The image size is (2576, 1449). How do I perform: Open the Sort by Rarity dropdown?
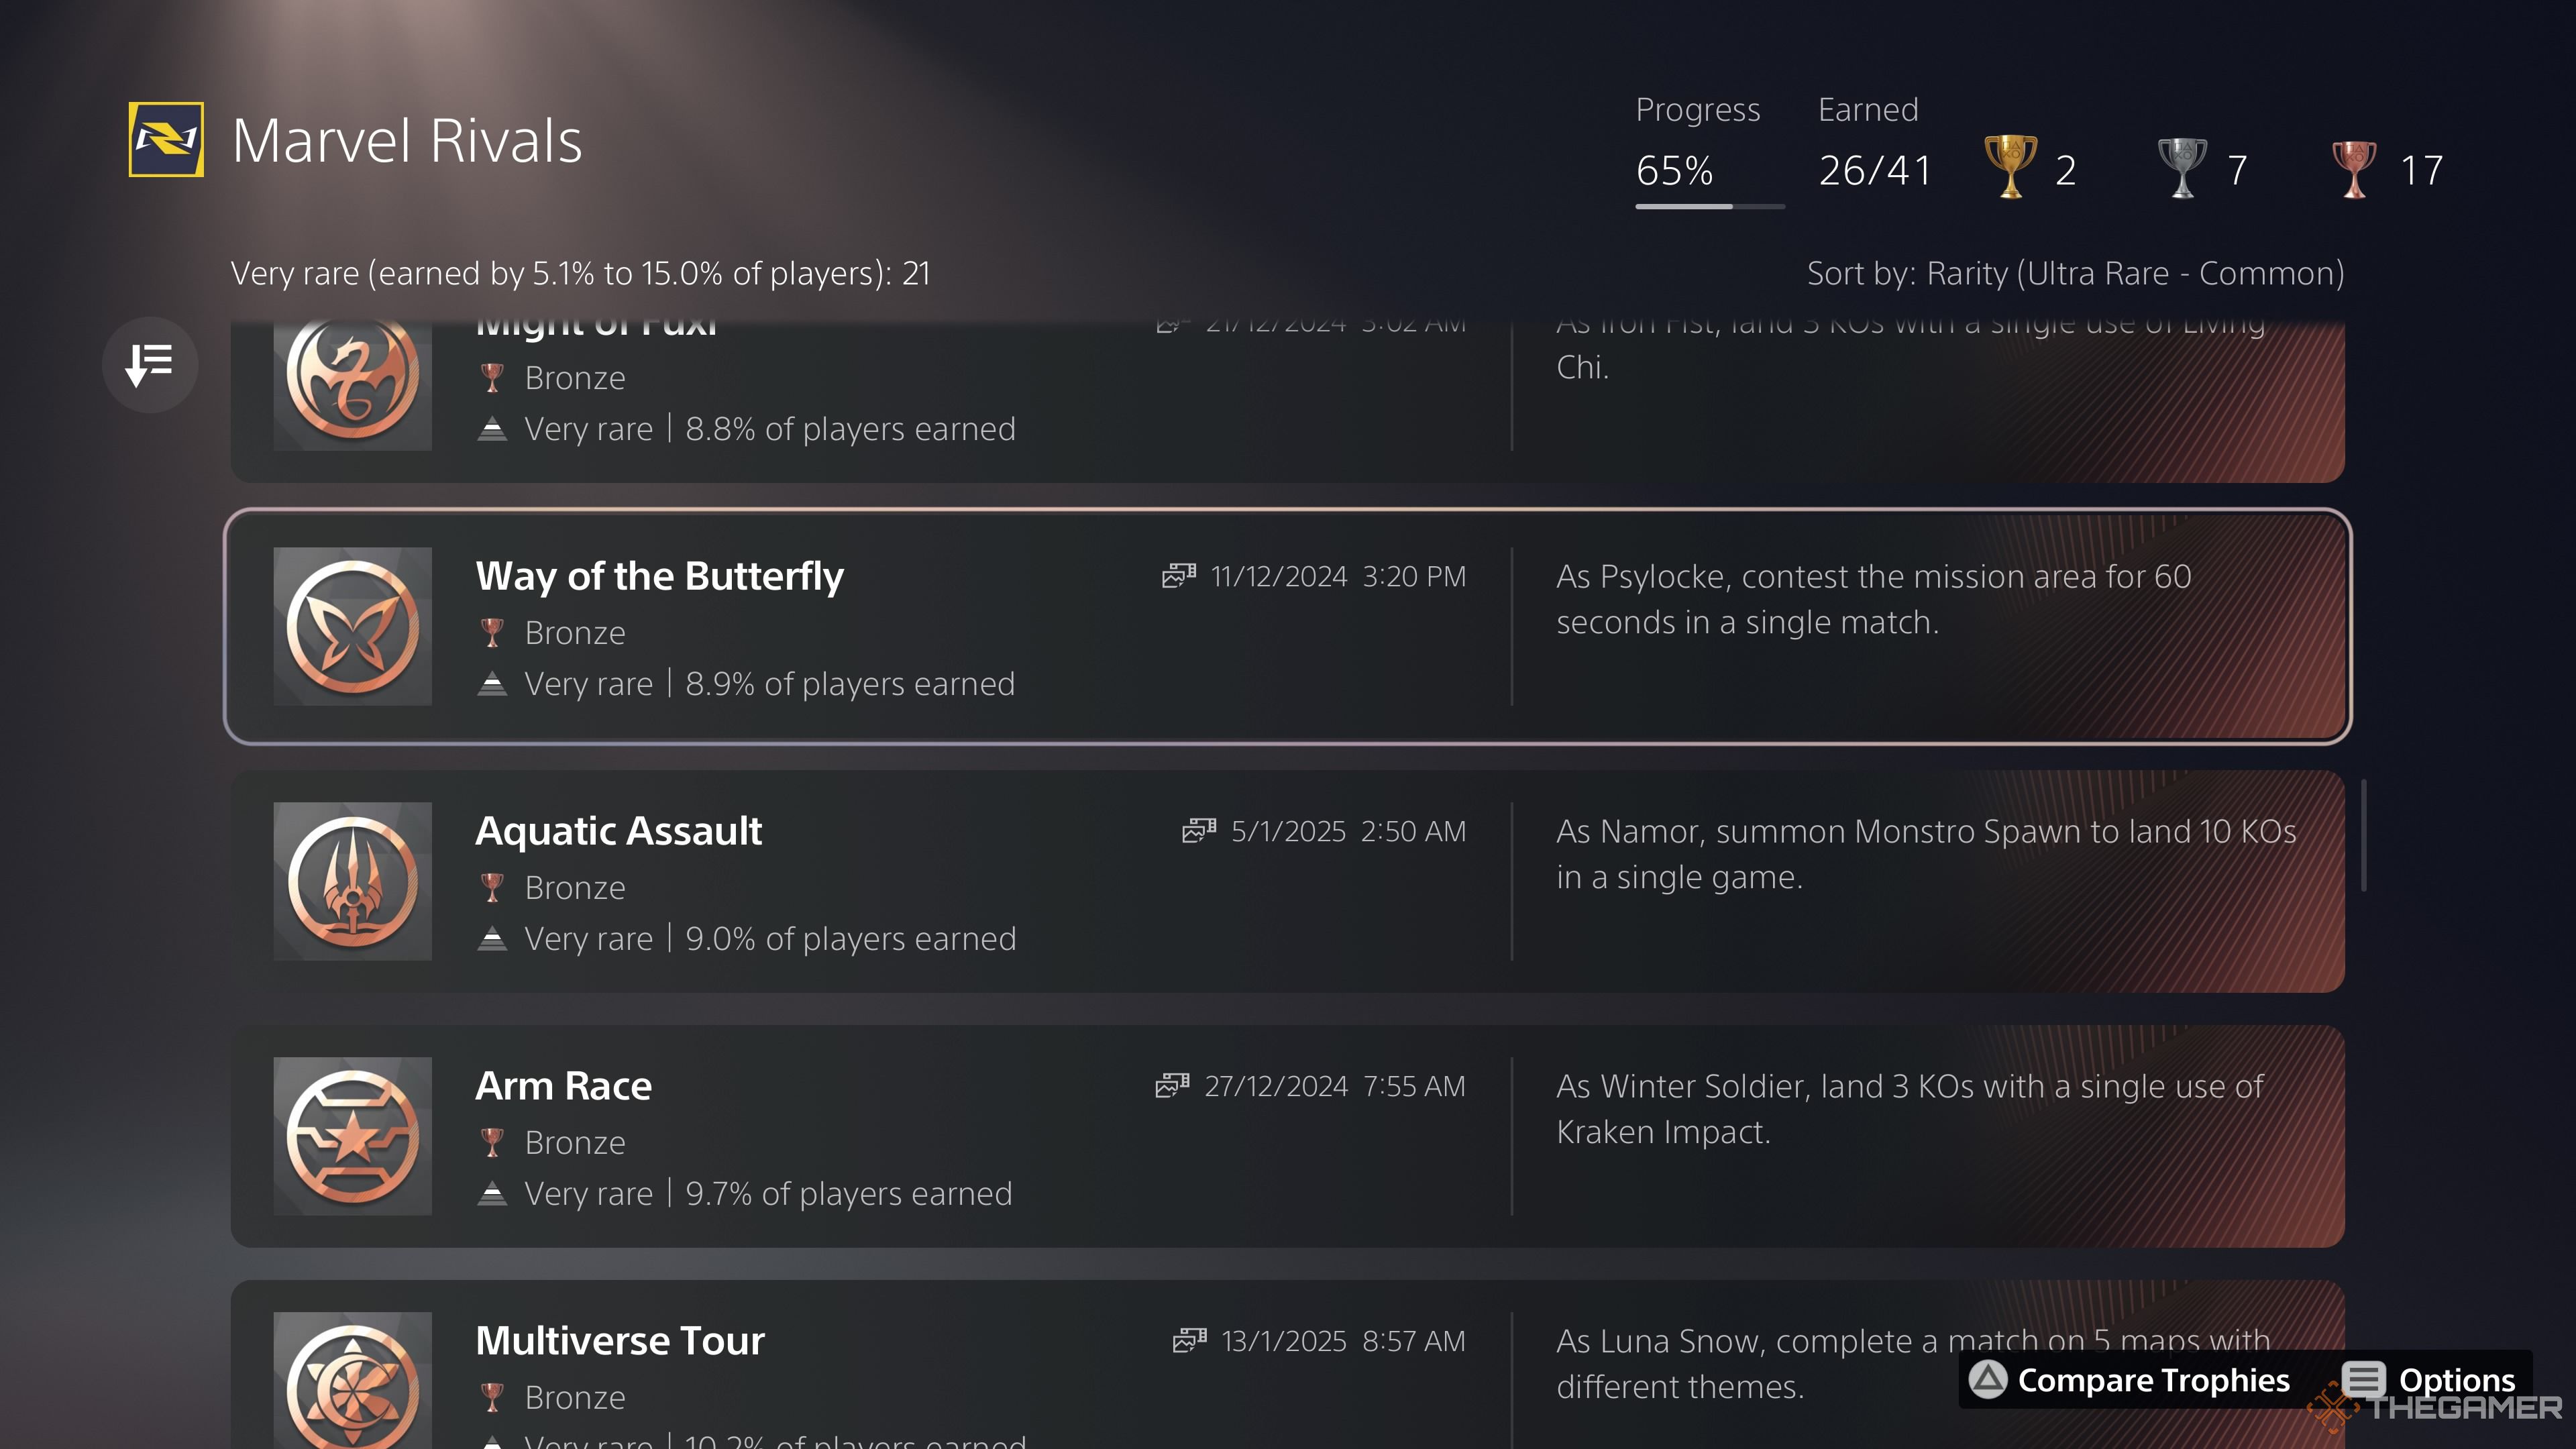2075,273
